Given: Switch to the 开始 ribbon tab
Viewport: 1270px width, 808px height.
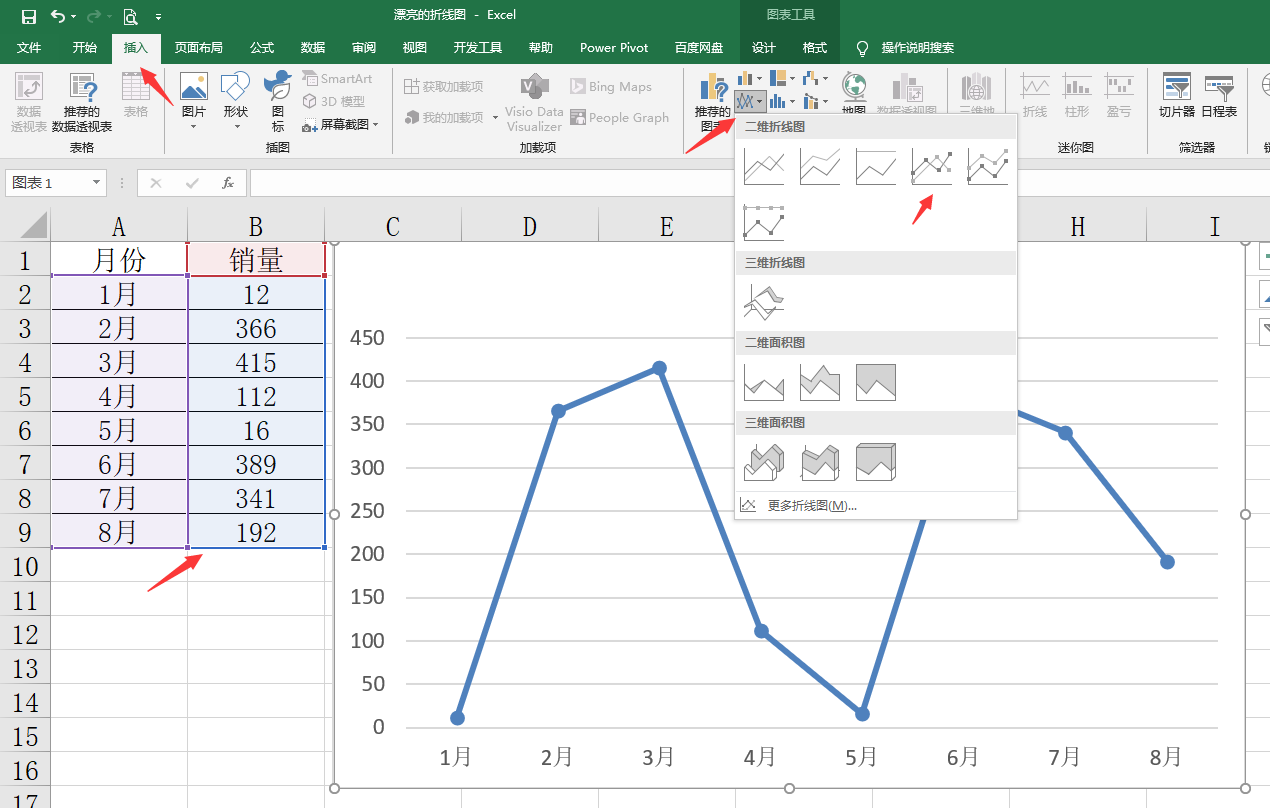Looking at the screenshot, I should click(85, 47).
